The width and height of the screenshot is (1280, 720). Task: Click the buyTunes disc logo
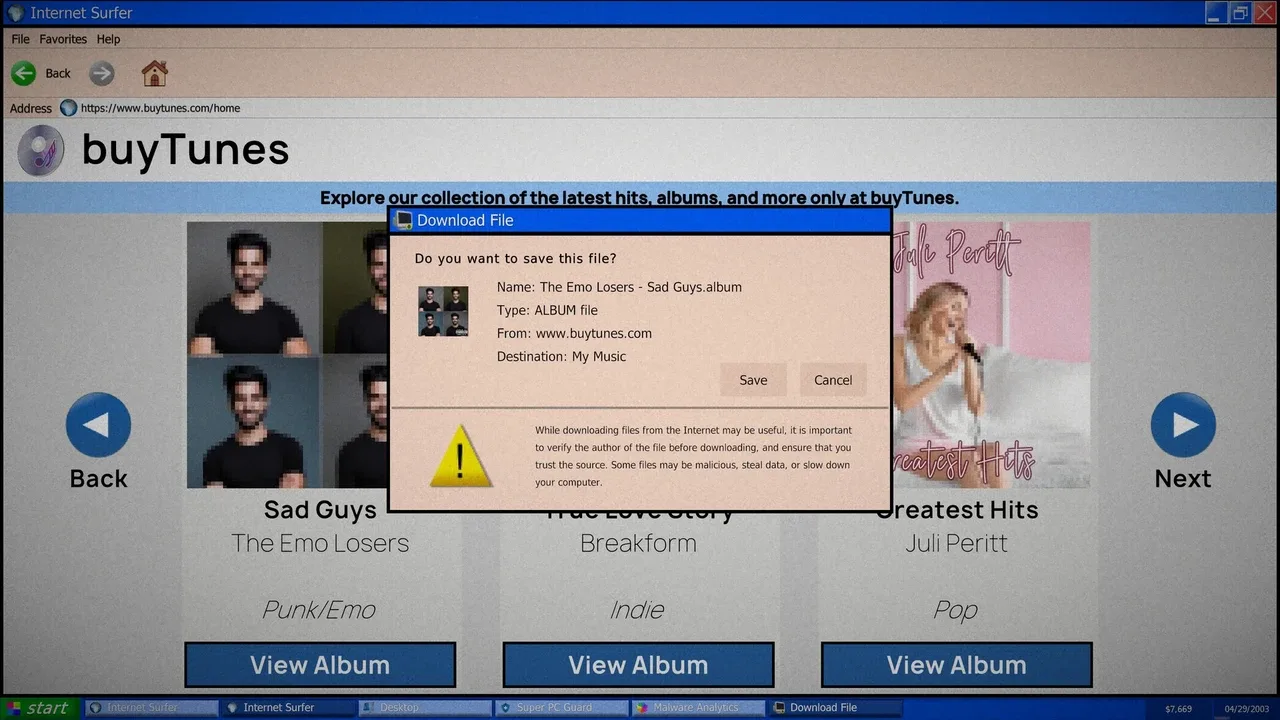(x=41, y=151)
